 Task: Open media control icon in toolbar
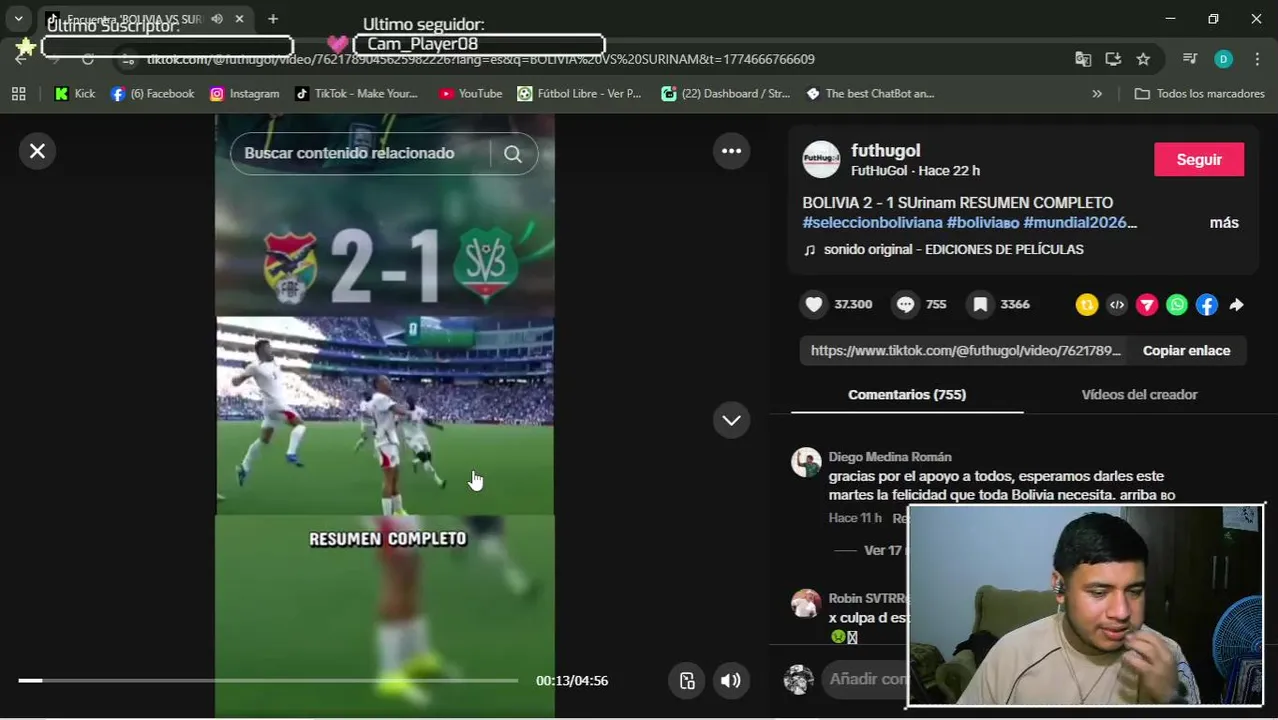click(x=1190, y=60)
